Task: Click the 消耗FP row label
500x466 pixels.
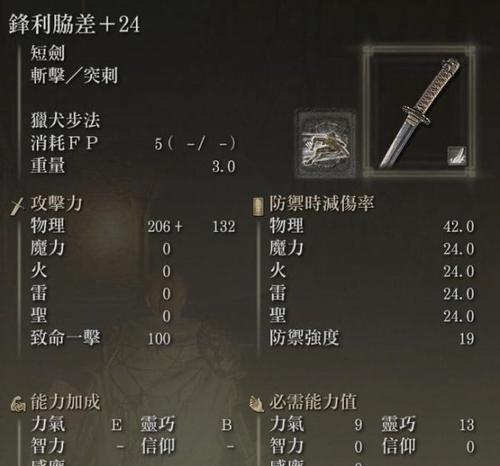Action: [x=64, y=143]
